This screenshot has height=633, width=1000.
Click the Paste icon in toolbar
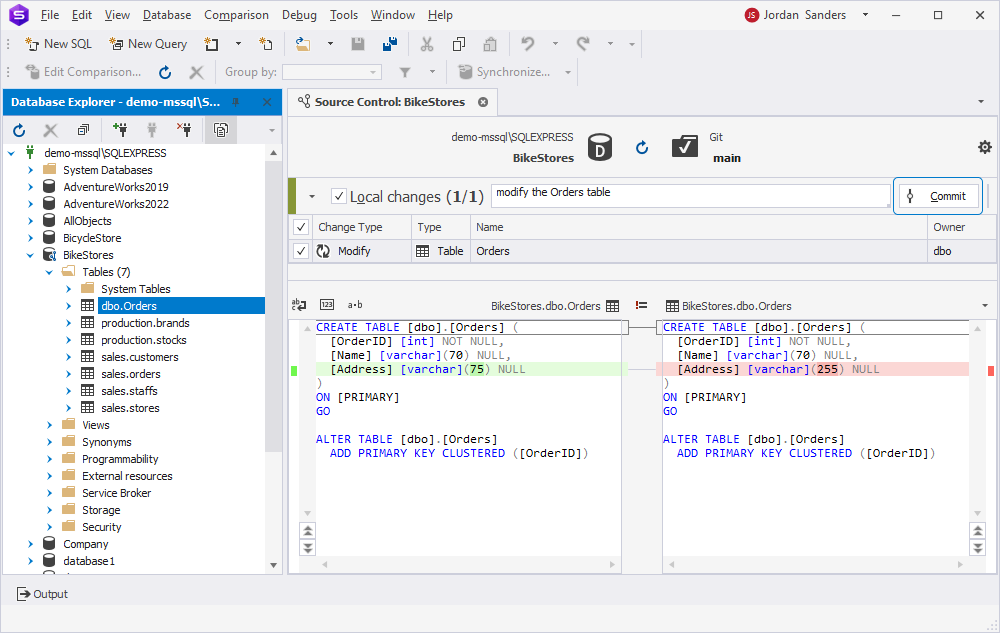coord(490,44)
